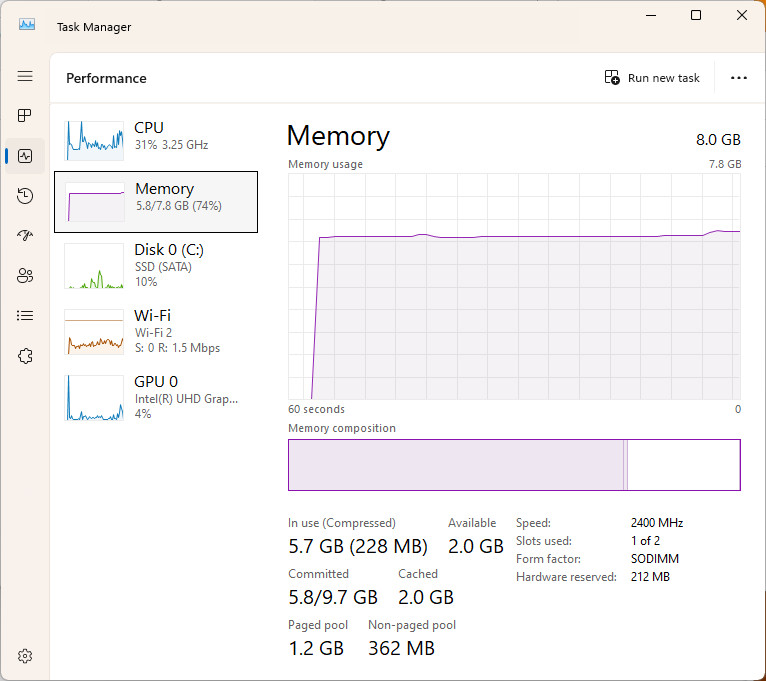The height and width of the screenshot is (681, 766).
Task: Open the hamburger navigation menu
Action: pos(25,76)
